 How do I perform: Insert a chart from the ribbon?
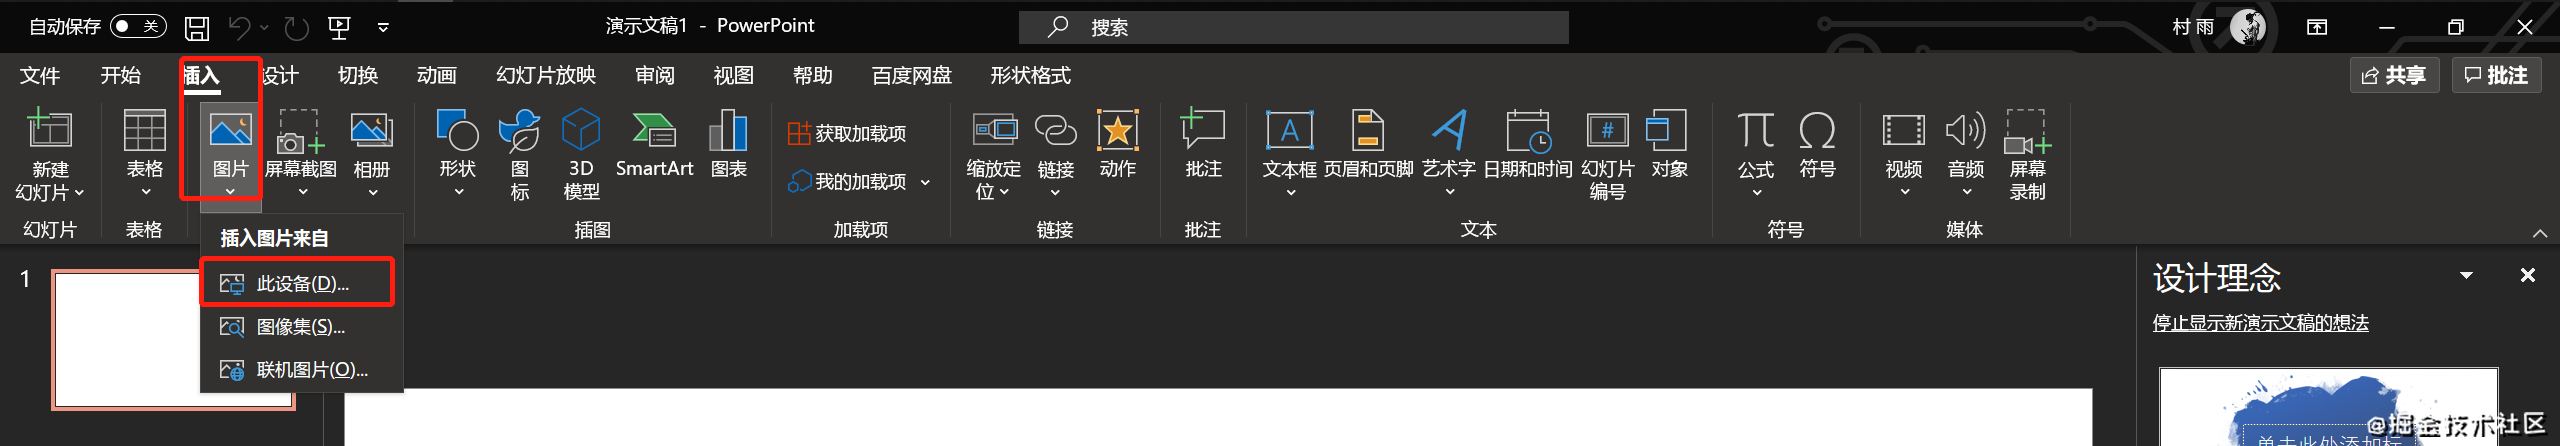click(x=728, y=145)
